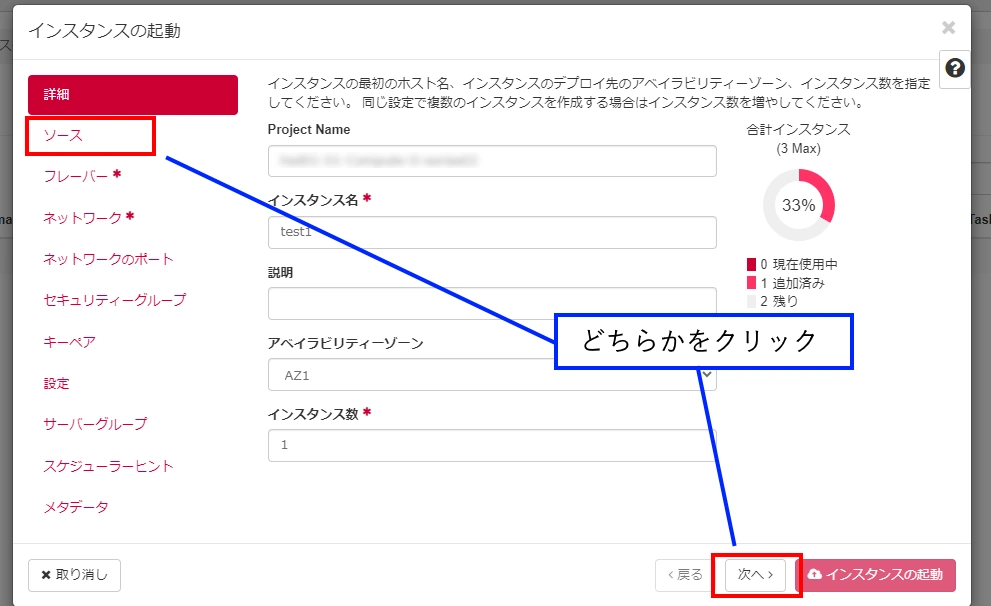Switch to the ソース tab
991x606 pixels.
click(x=64, y=135)
